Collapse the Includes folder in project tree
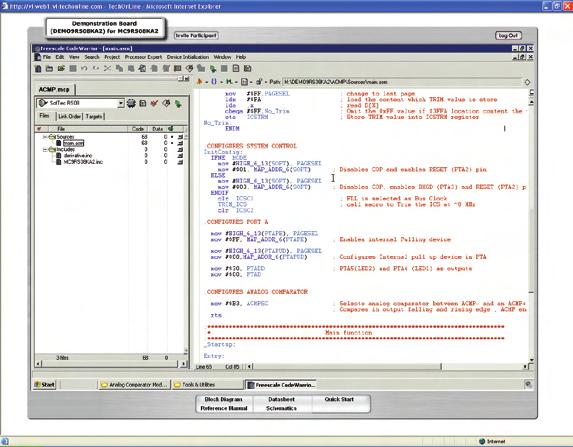Screen dimensions: 573x447 [45, 149]
